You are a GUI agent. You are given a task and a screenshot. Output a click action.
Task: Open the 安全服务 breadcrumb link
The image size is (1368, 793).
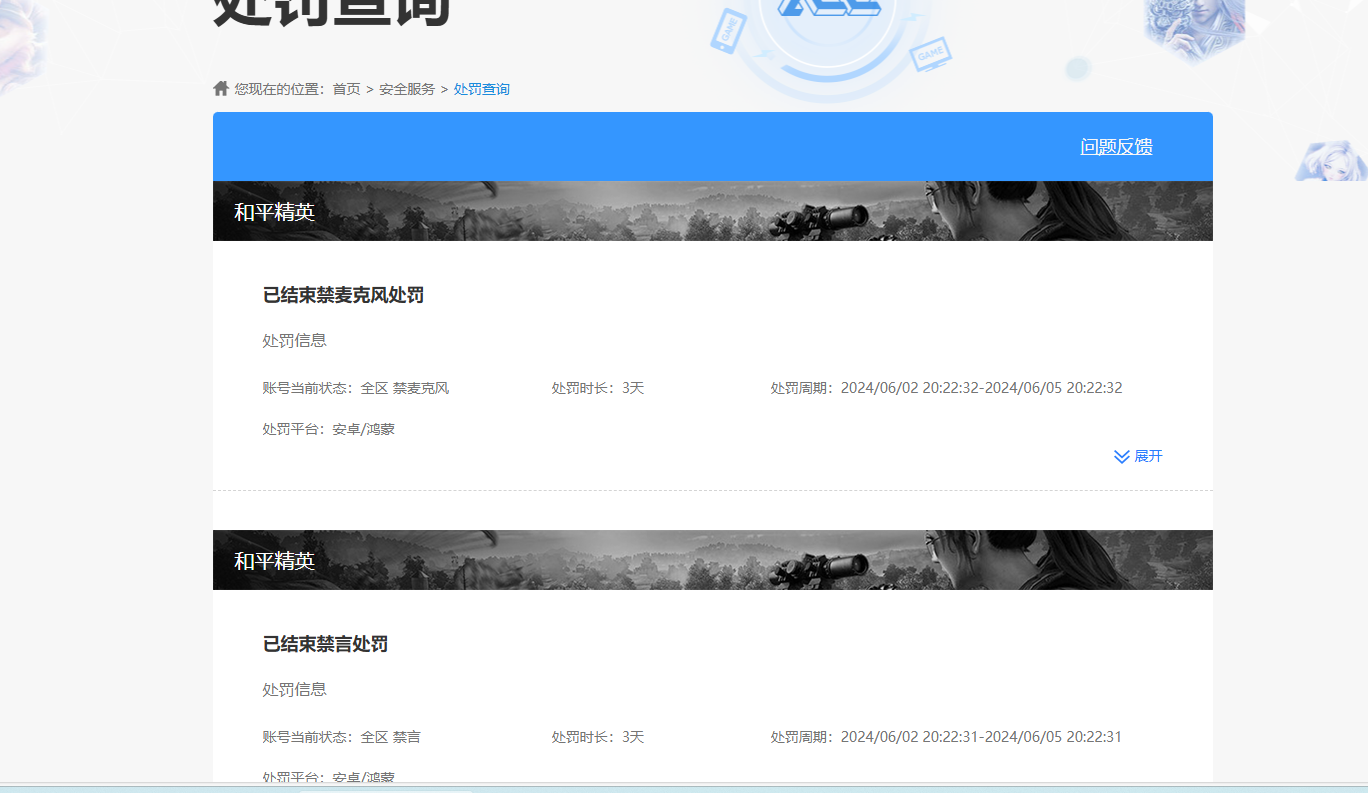(406, 88)
